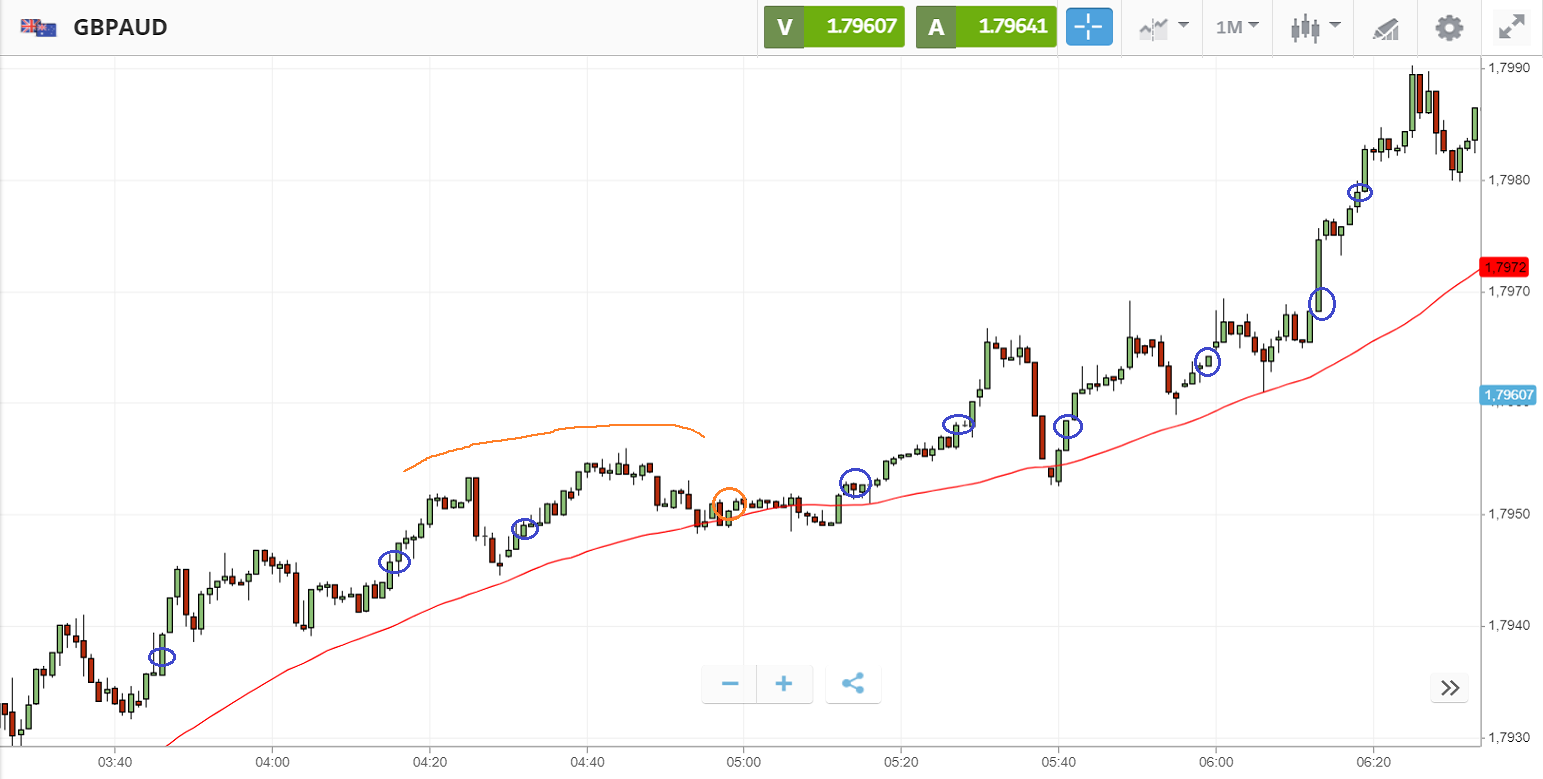Expand the candlestick chart type dropdown
1543x779 pixels.
tap(1313, 27)
